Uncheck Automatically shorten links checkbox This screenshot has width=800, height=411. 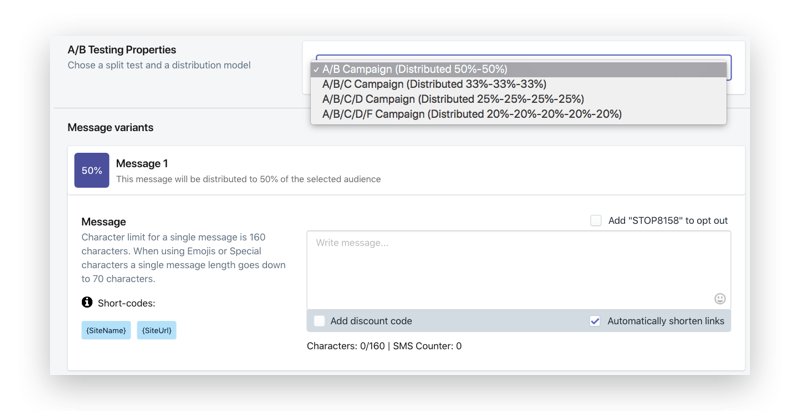595,321
